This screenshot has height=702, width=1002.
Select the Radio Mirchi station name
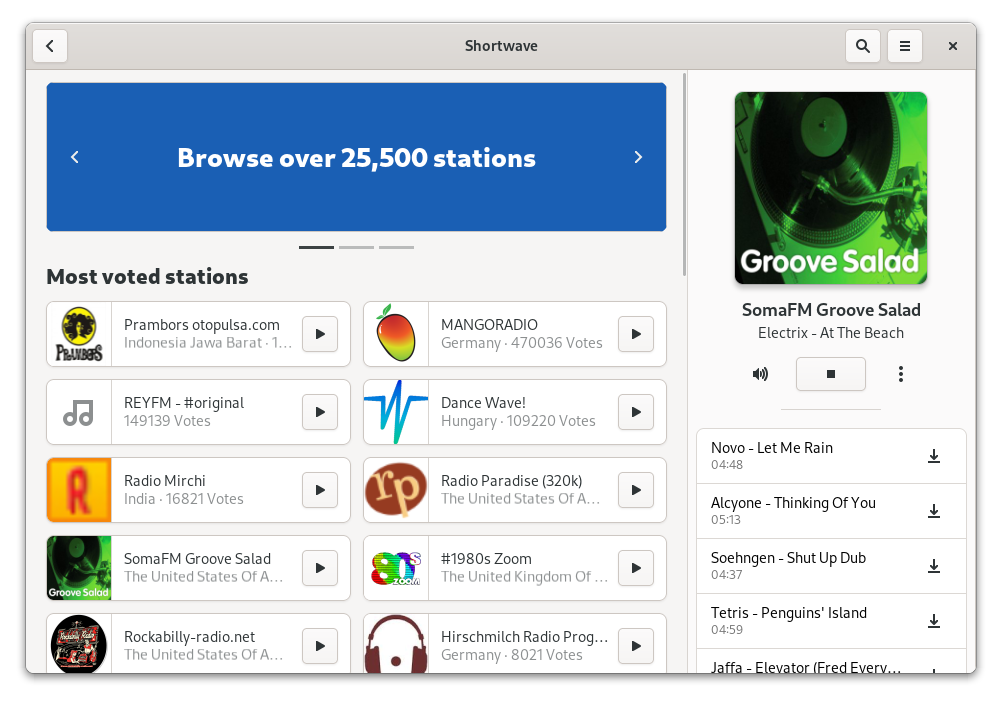165,481
